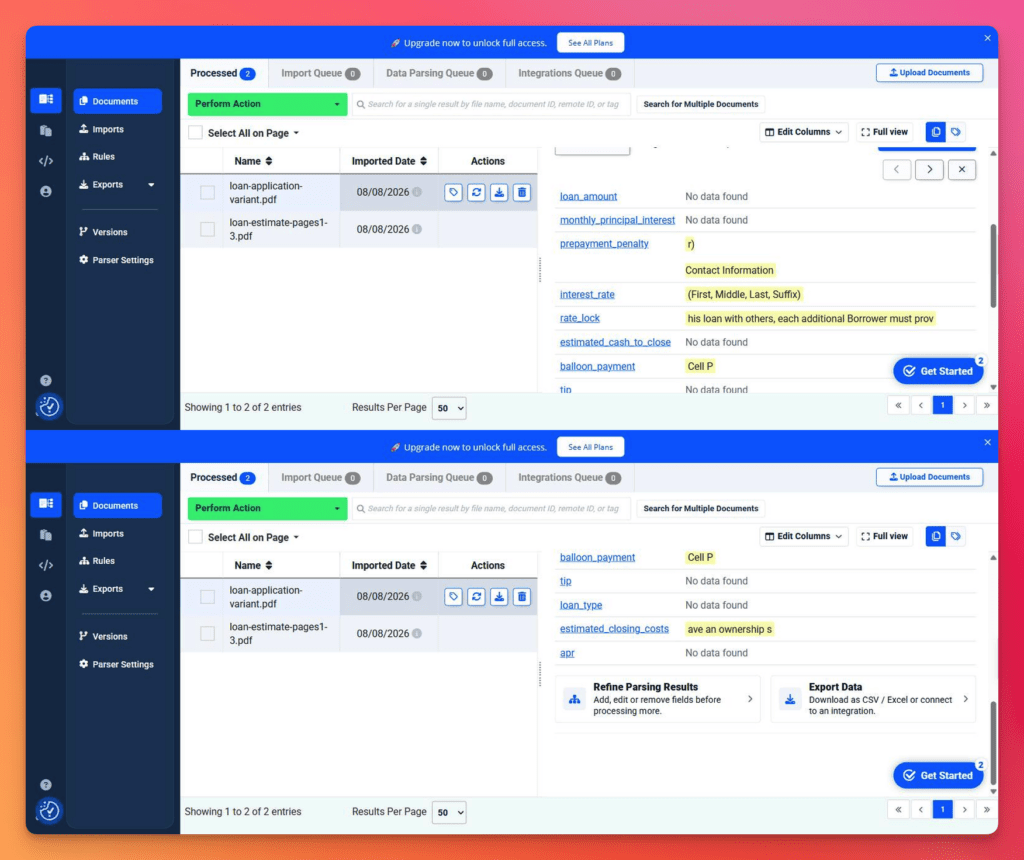1024x860 pixels.
Task: Open the monthly_principal_interest field link
Action: coord(617,220)
